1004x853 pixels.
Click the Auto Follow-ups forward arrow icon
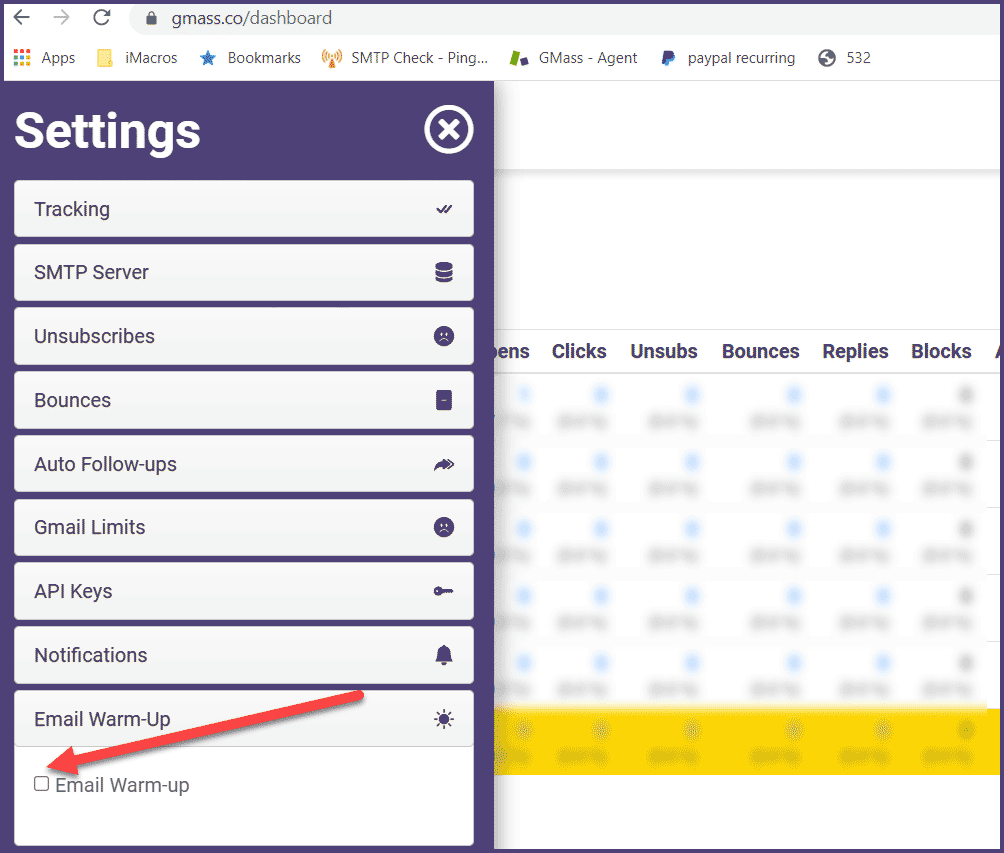click(444, 464)
